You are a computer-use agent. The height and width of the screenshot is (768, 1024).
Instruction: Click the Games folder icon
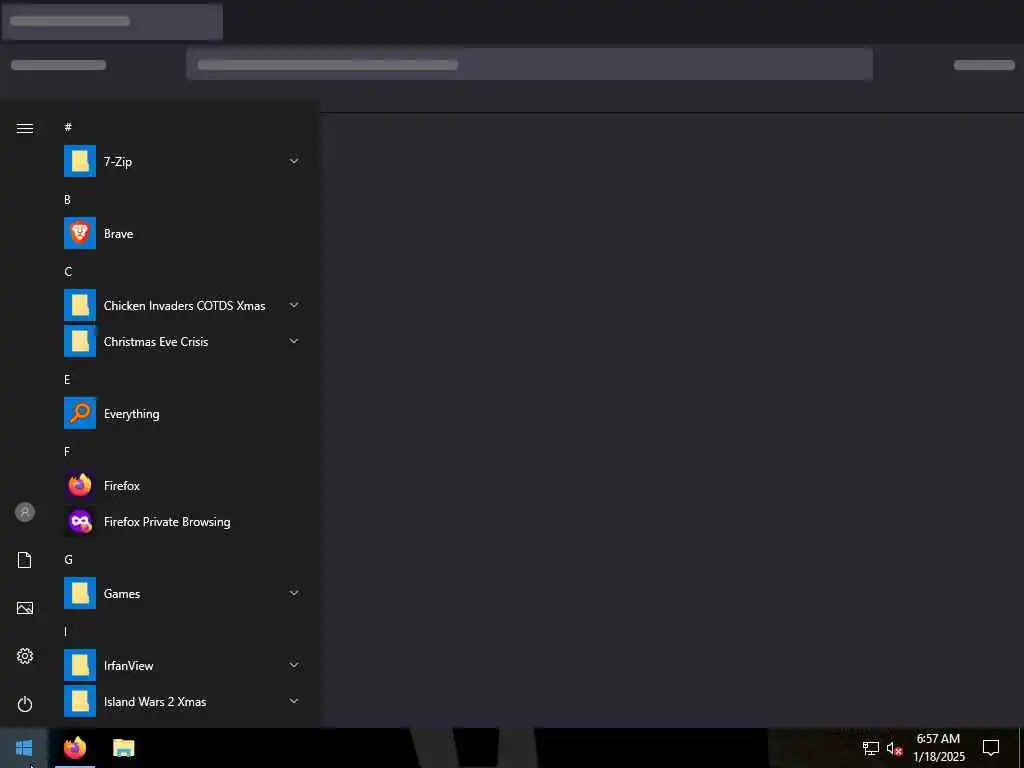coord(80,593)
